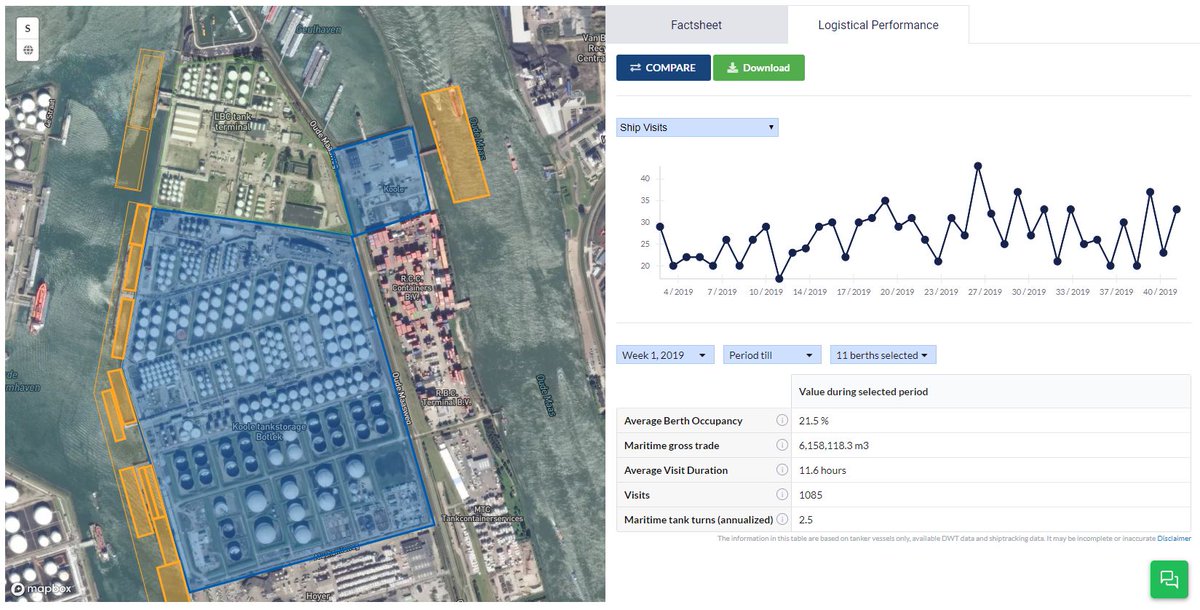Click the Maritime gross trade label
Viewport: 1200px width, 610px height.
(672, 445)
